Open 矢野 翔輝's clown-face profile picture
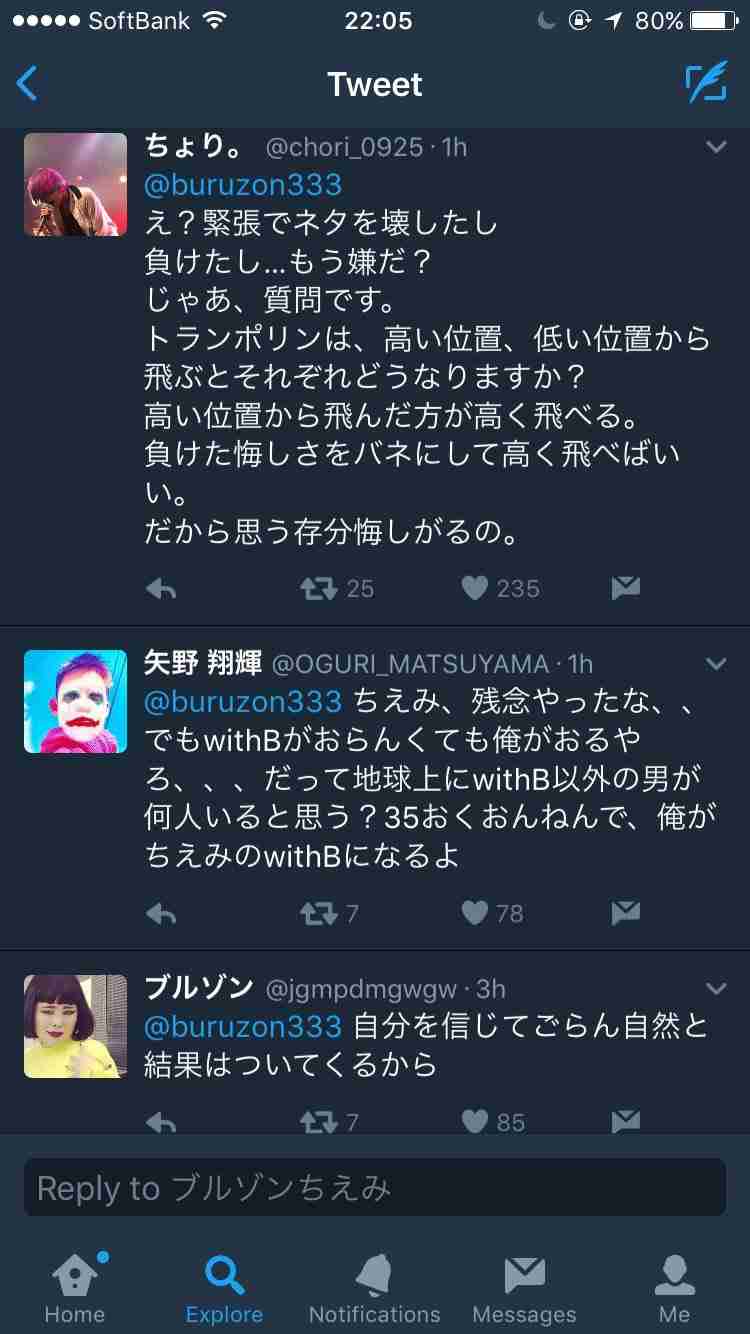750x1334 pixels. (75, 701)
